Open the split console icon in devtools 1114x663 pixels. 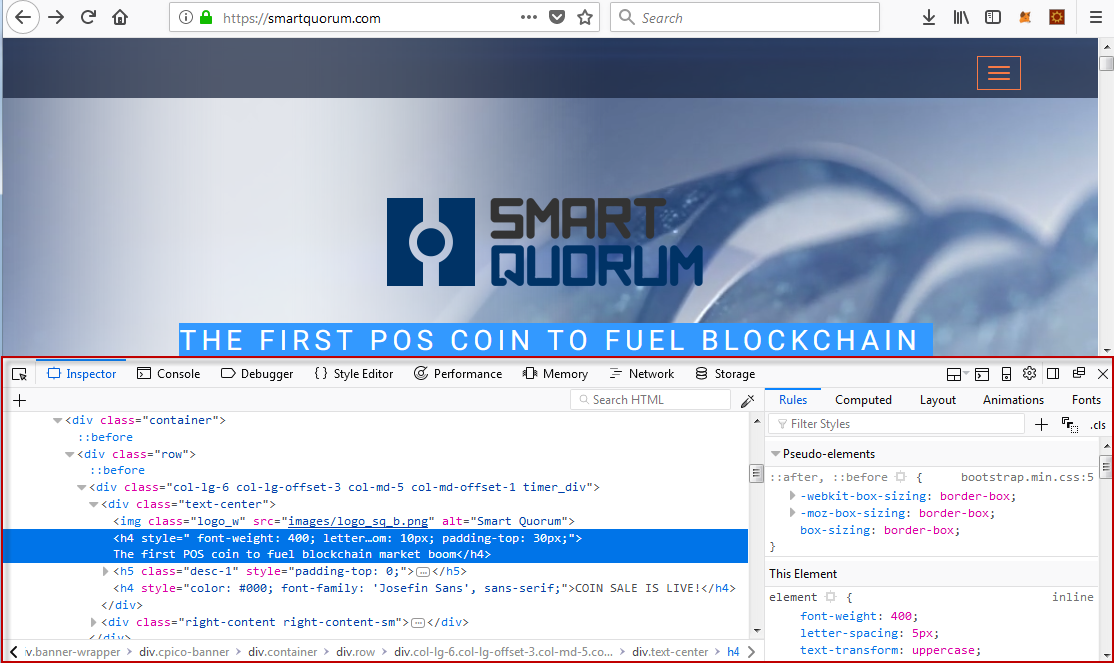pos(982,374)
